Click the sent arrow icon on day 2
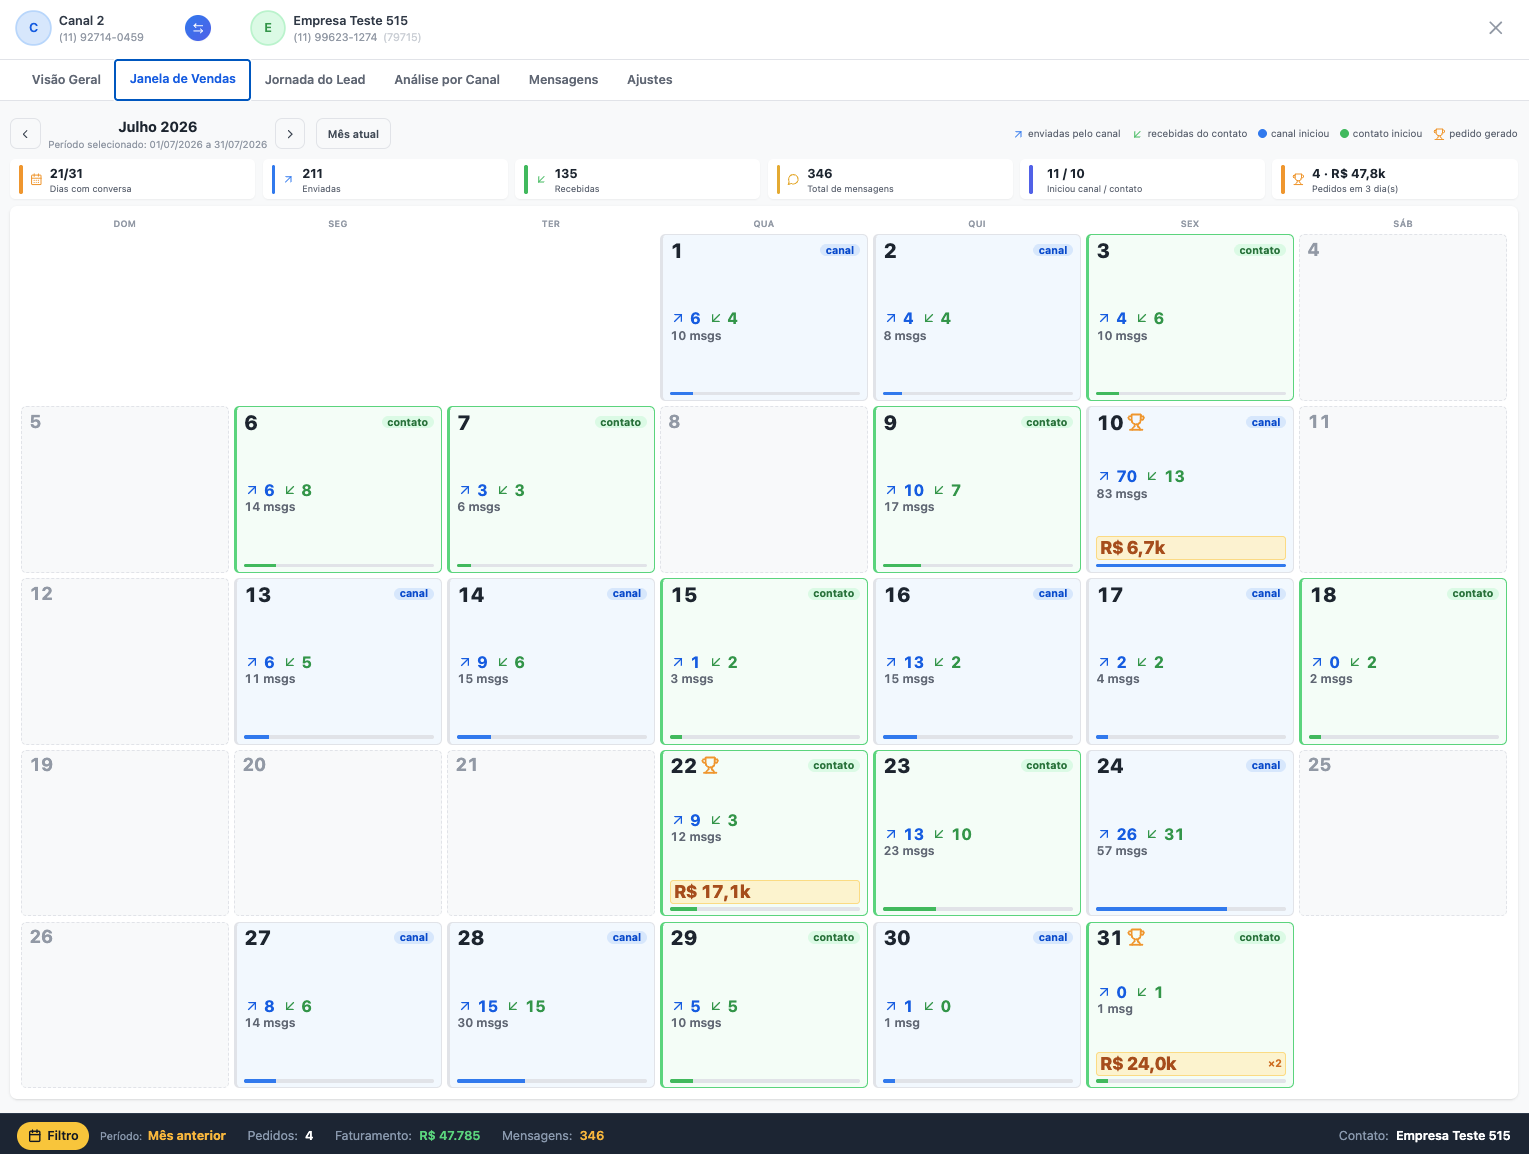Viewport: 1529px width, 1154px height. coord(891,318)
